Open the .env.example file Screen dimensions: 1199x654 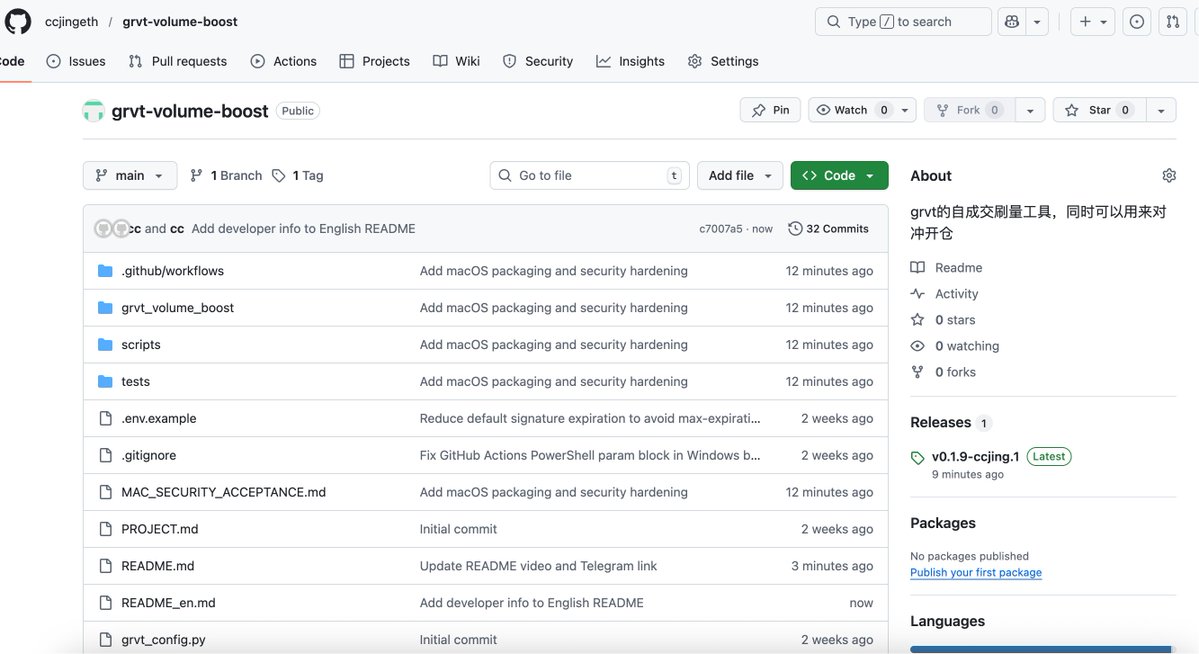[159, 418]
